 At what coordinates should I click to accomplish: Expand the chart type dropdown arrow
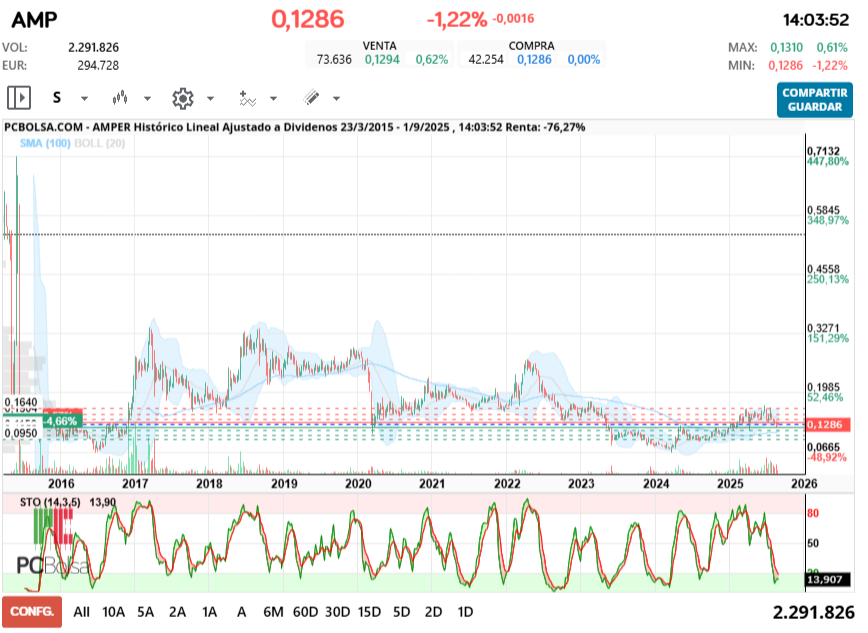click(x=147, y=99)
